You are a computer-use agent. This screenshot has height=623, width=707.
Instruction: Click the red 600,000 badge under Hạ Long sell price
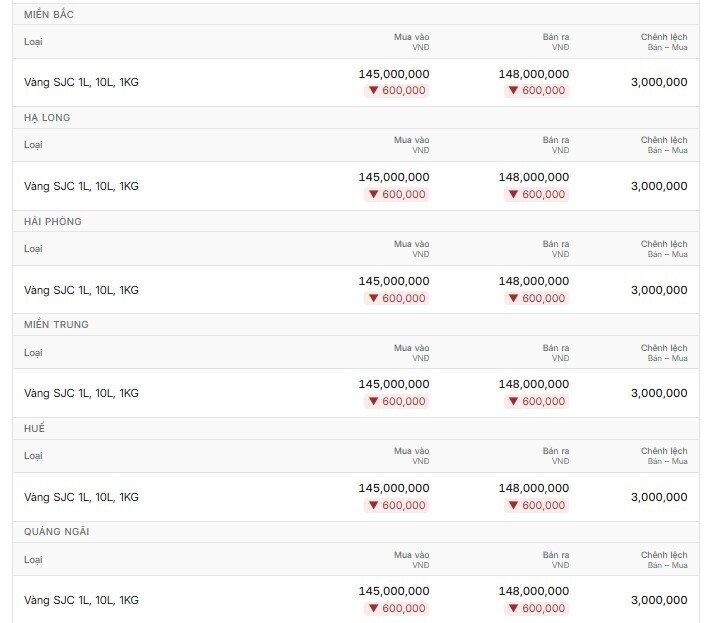pos(536,194)
